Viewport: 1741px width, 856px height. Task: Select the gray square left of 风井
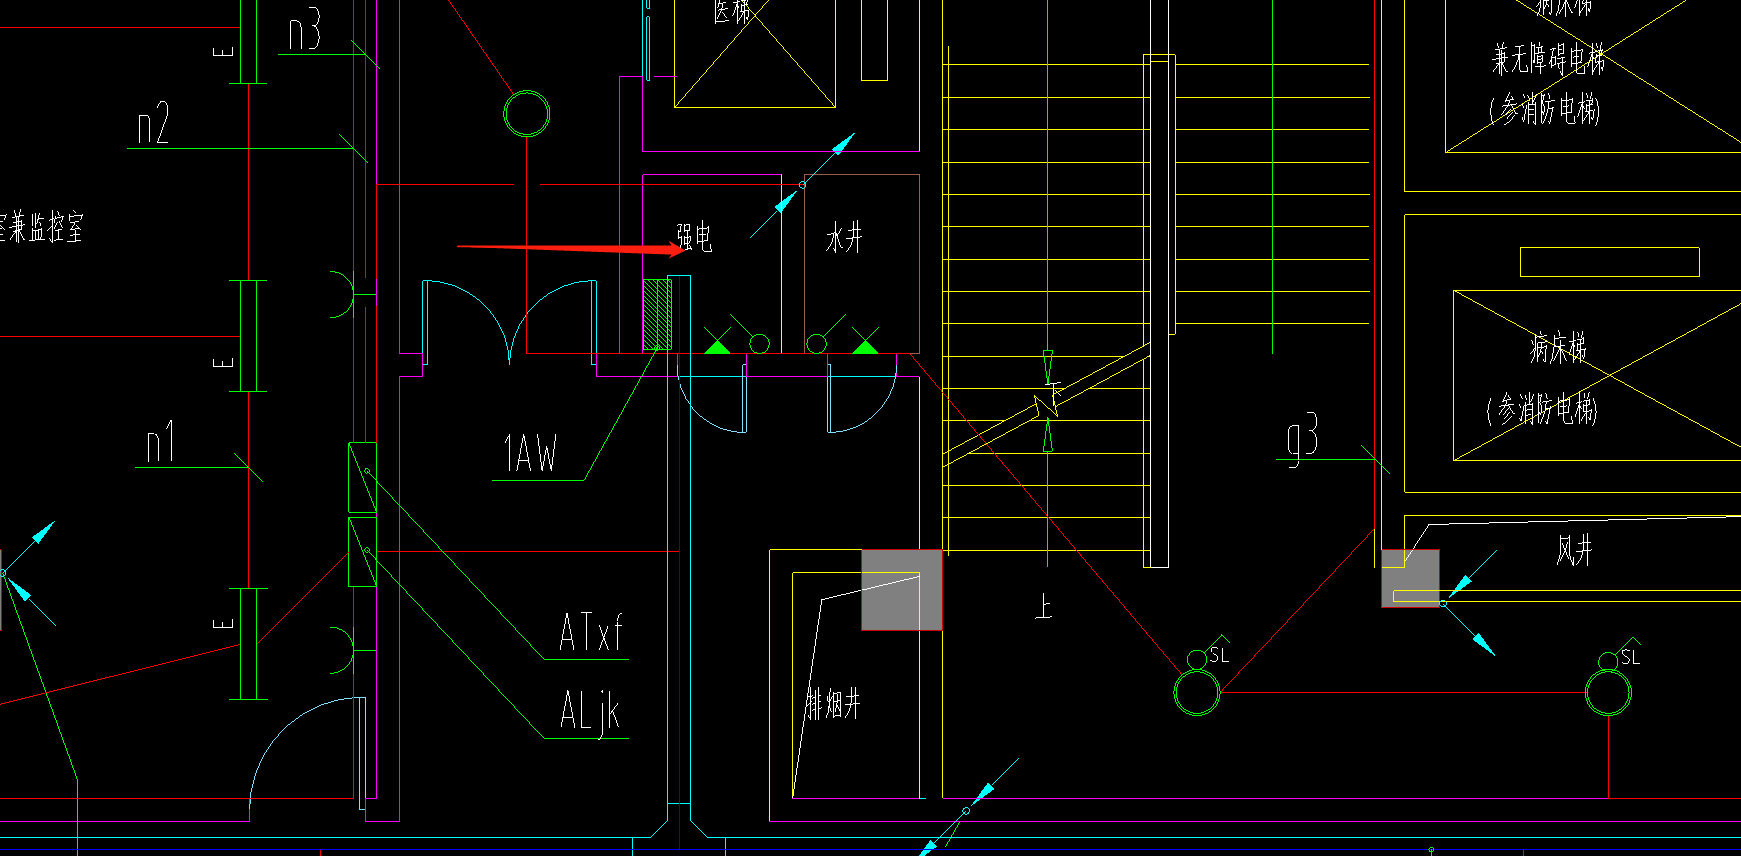pyautogui.click(x=1410, y=578)
